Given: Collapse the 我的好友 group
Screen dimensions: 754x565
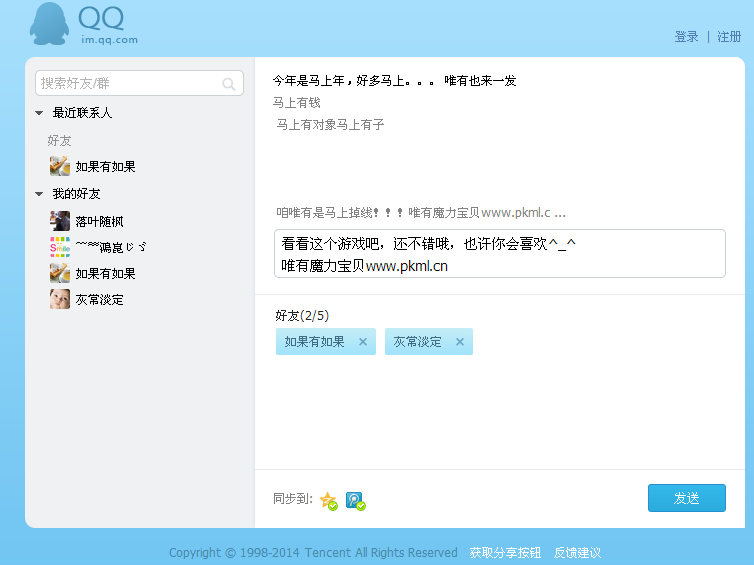Looking at the screenshot, I should click(x=39, y=194).
